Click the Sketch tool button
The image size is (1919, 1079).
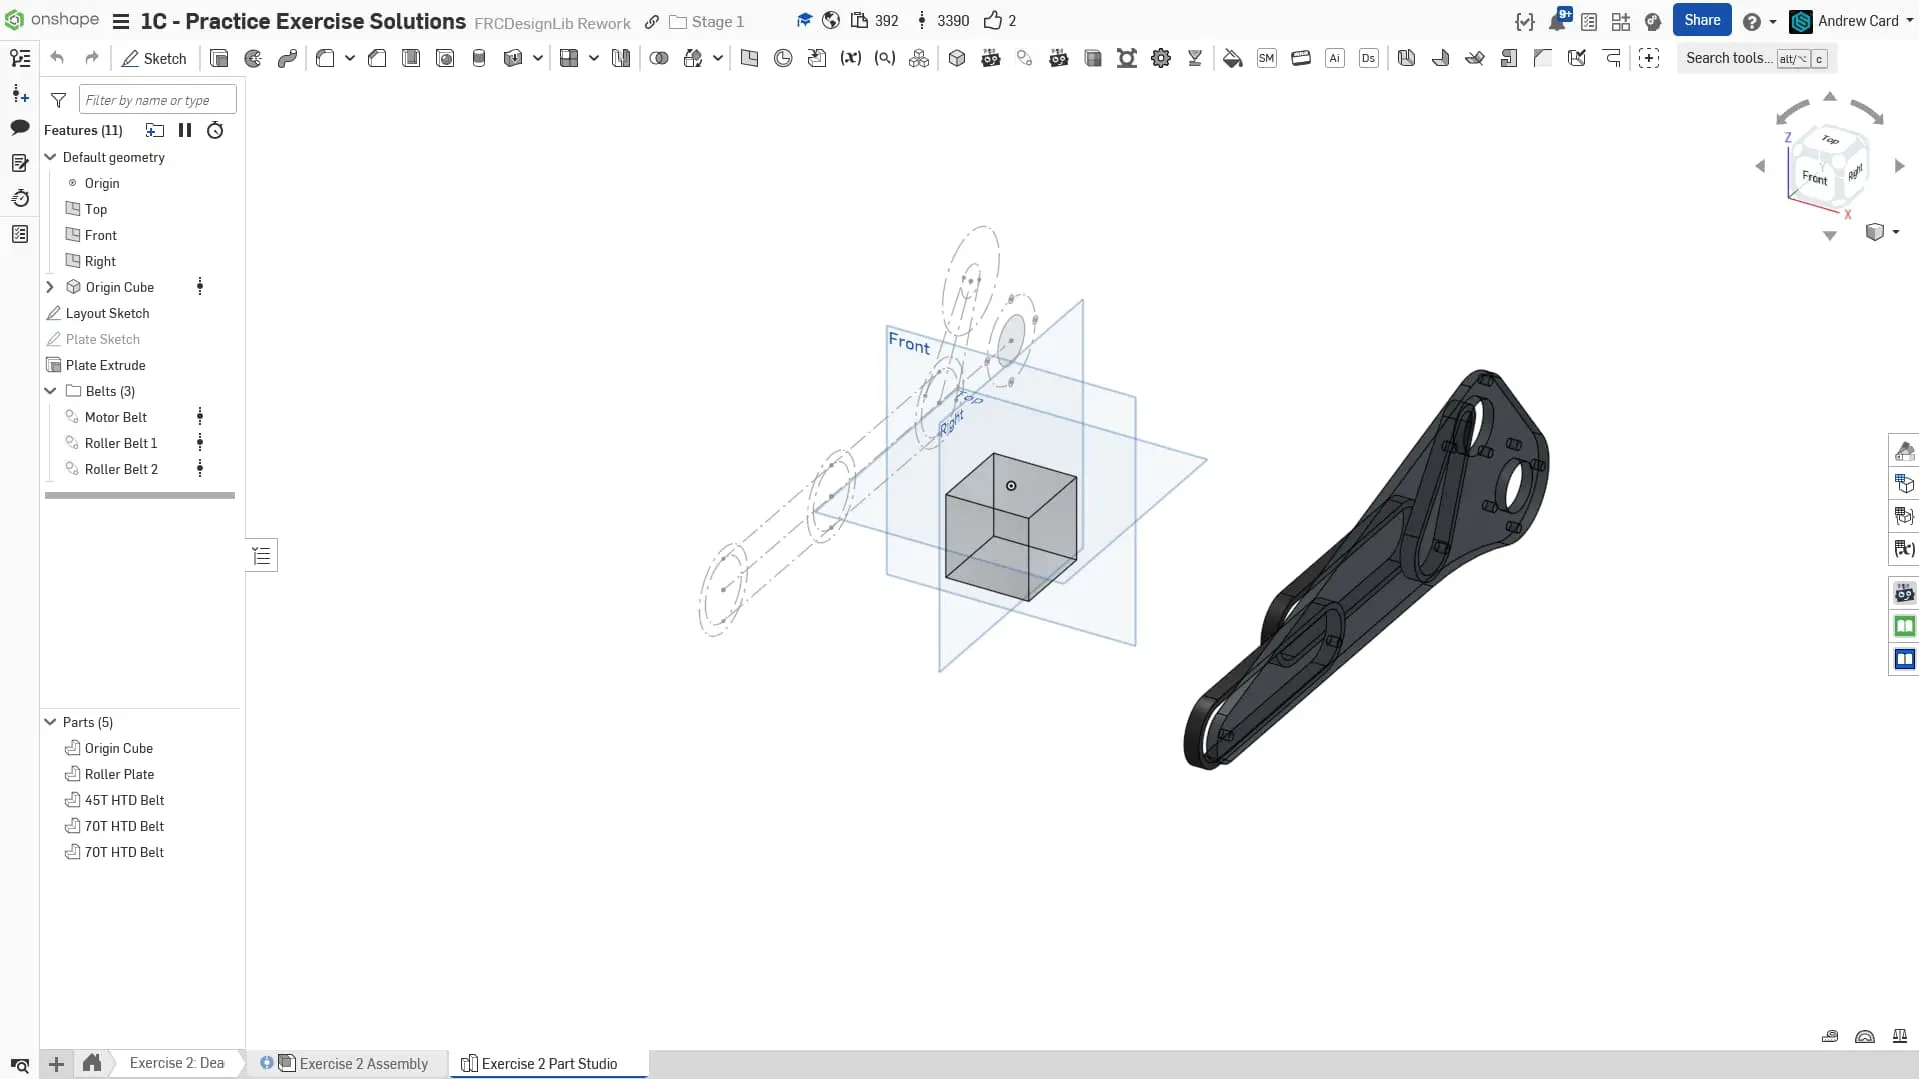point(154,58)
